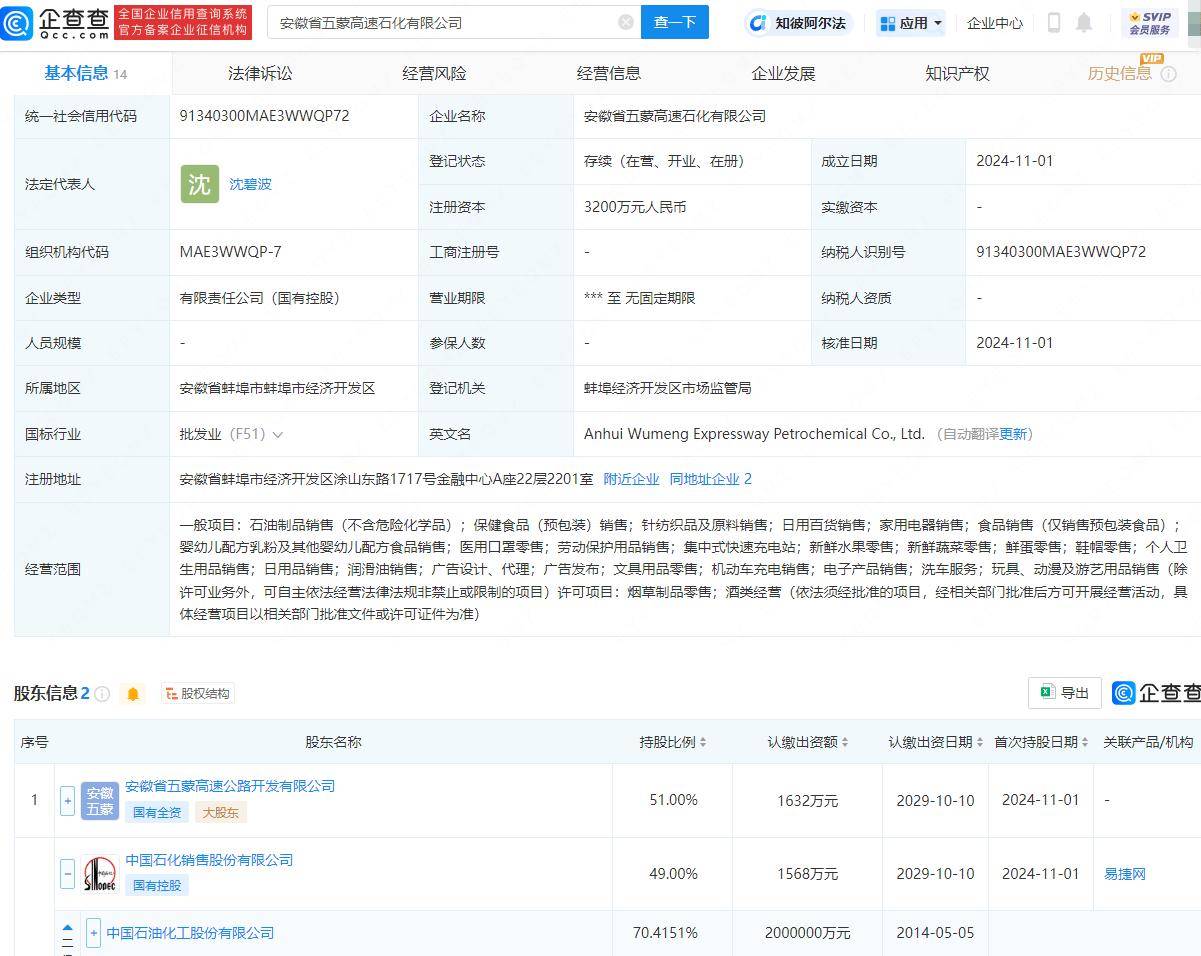Screen dimensions: 1201x956
Task: Open notifications bell in top bar
Action: tap(1084, 22)
